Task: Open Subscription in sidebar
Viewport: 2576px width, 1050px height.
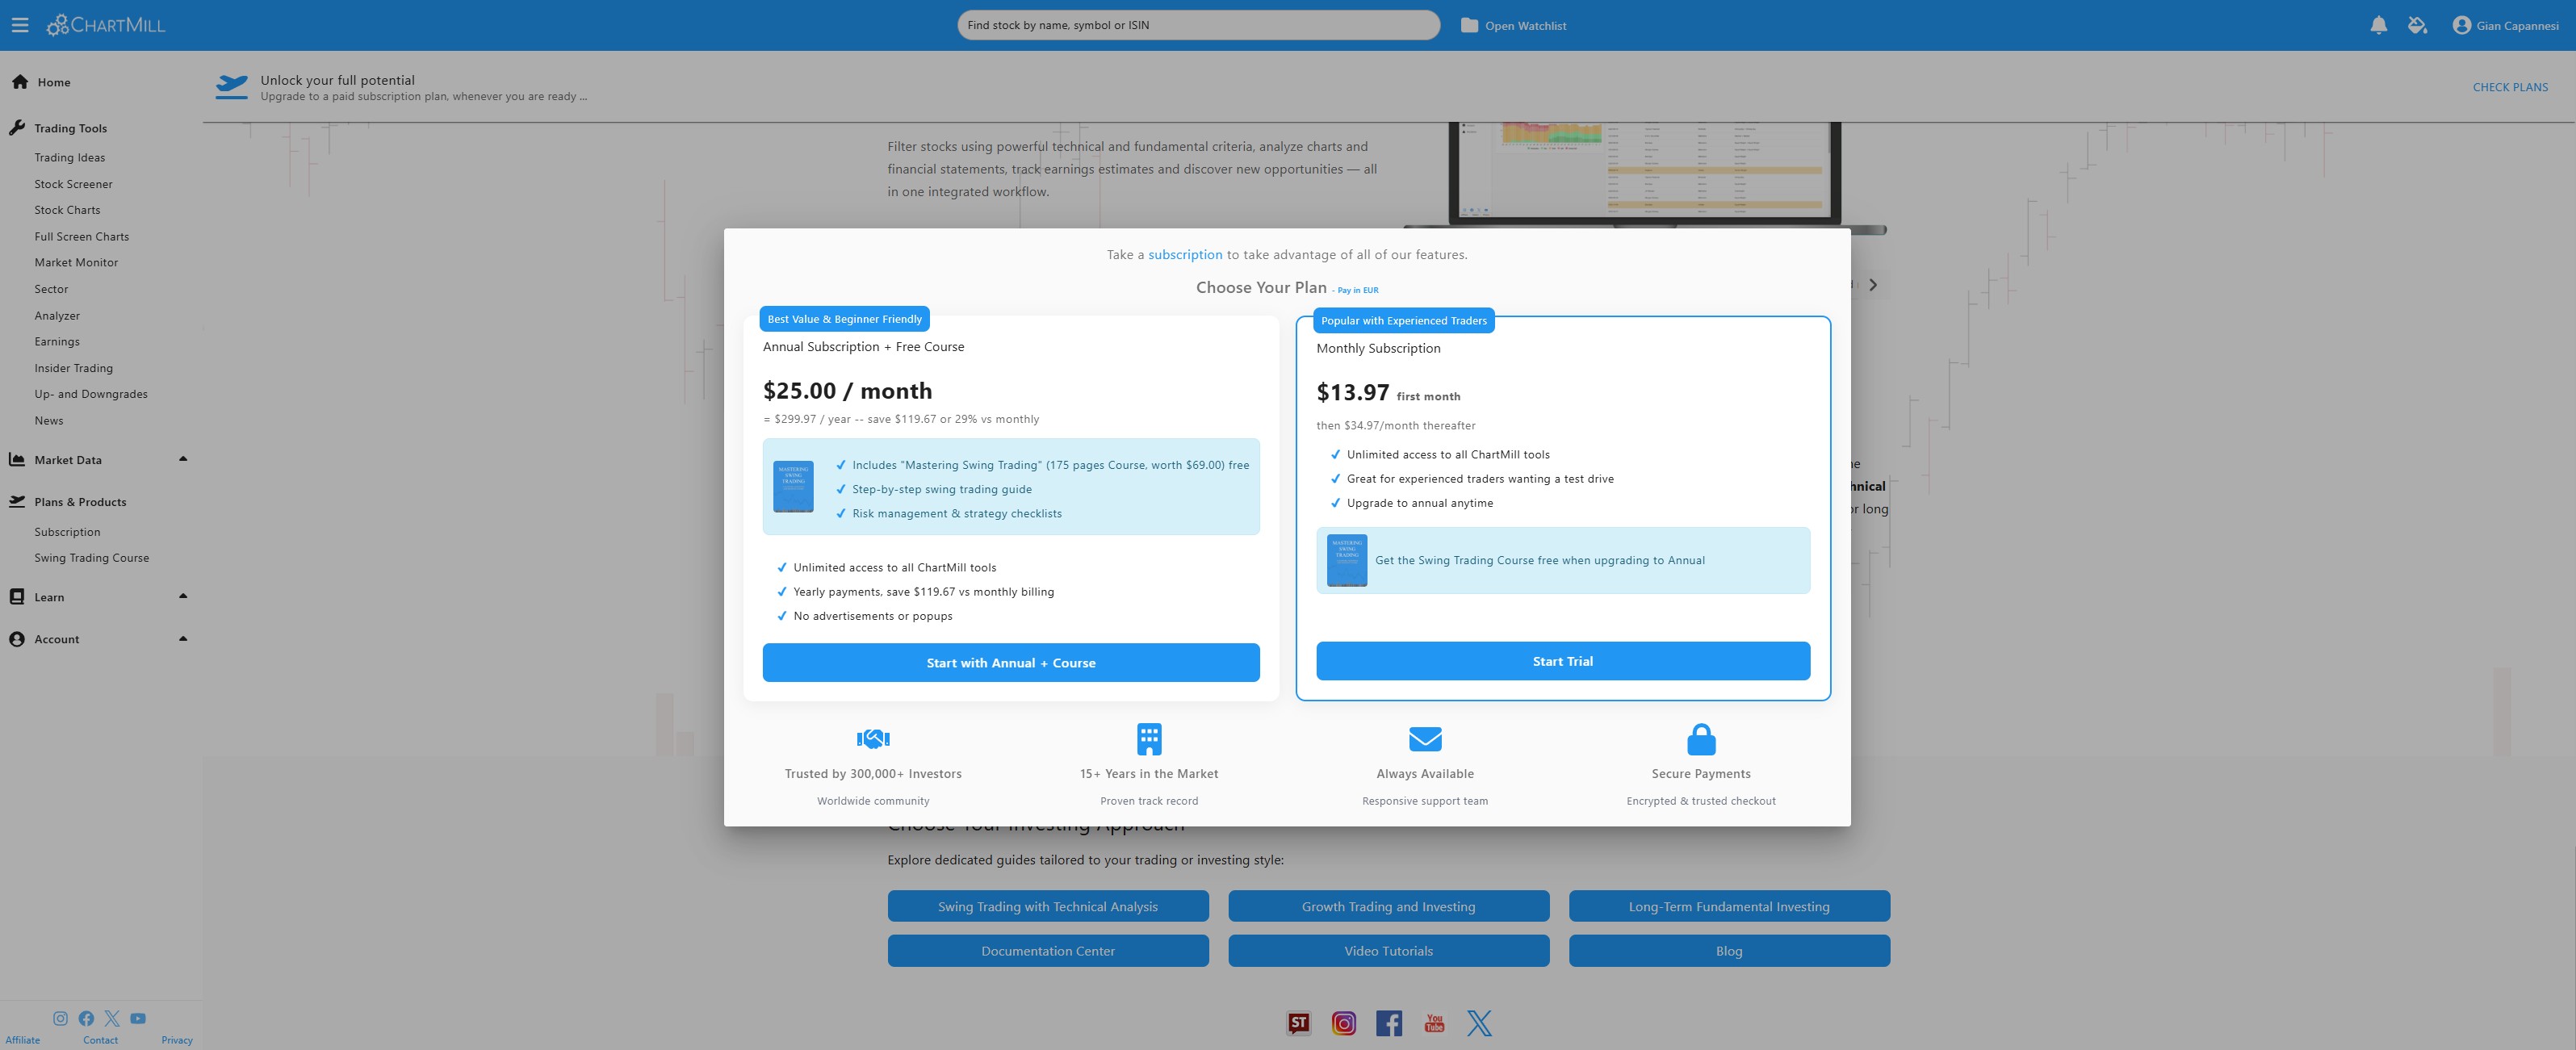Action: [x=67, y=532]
